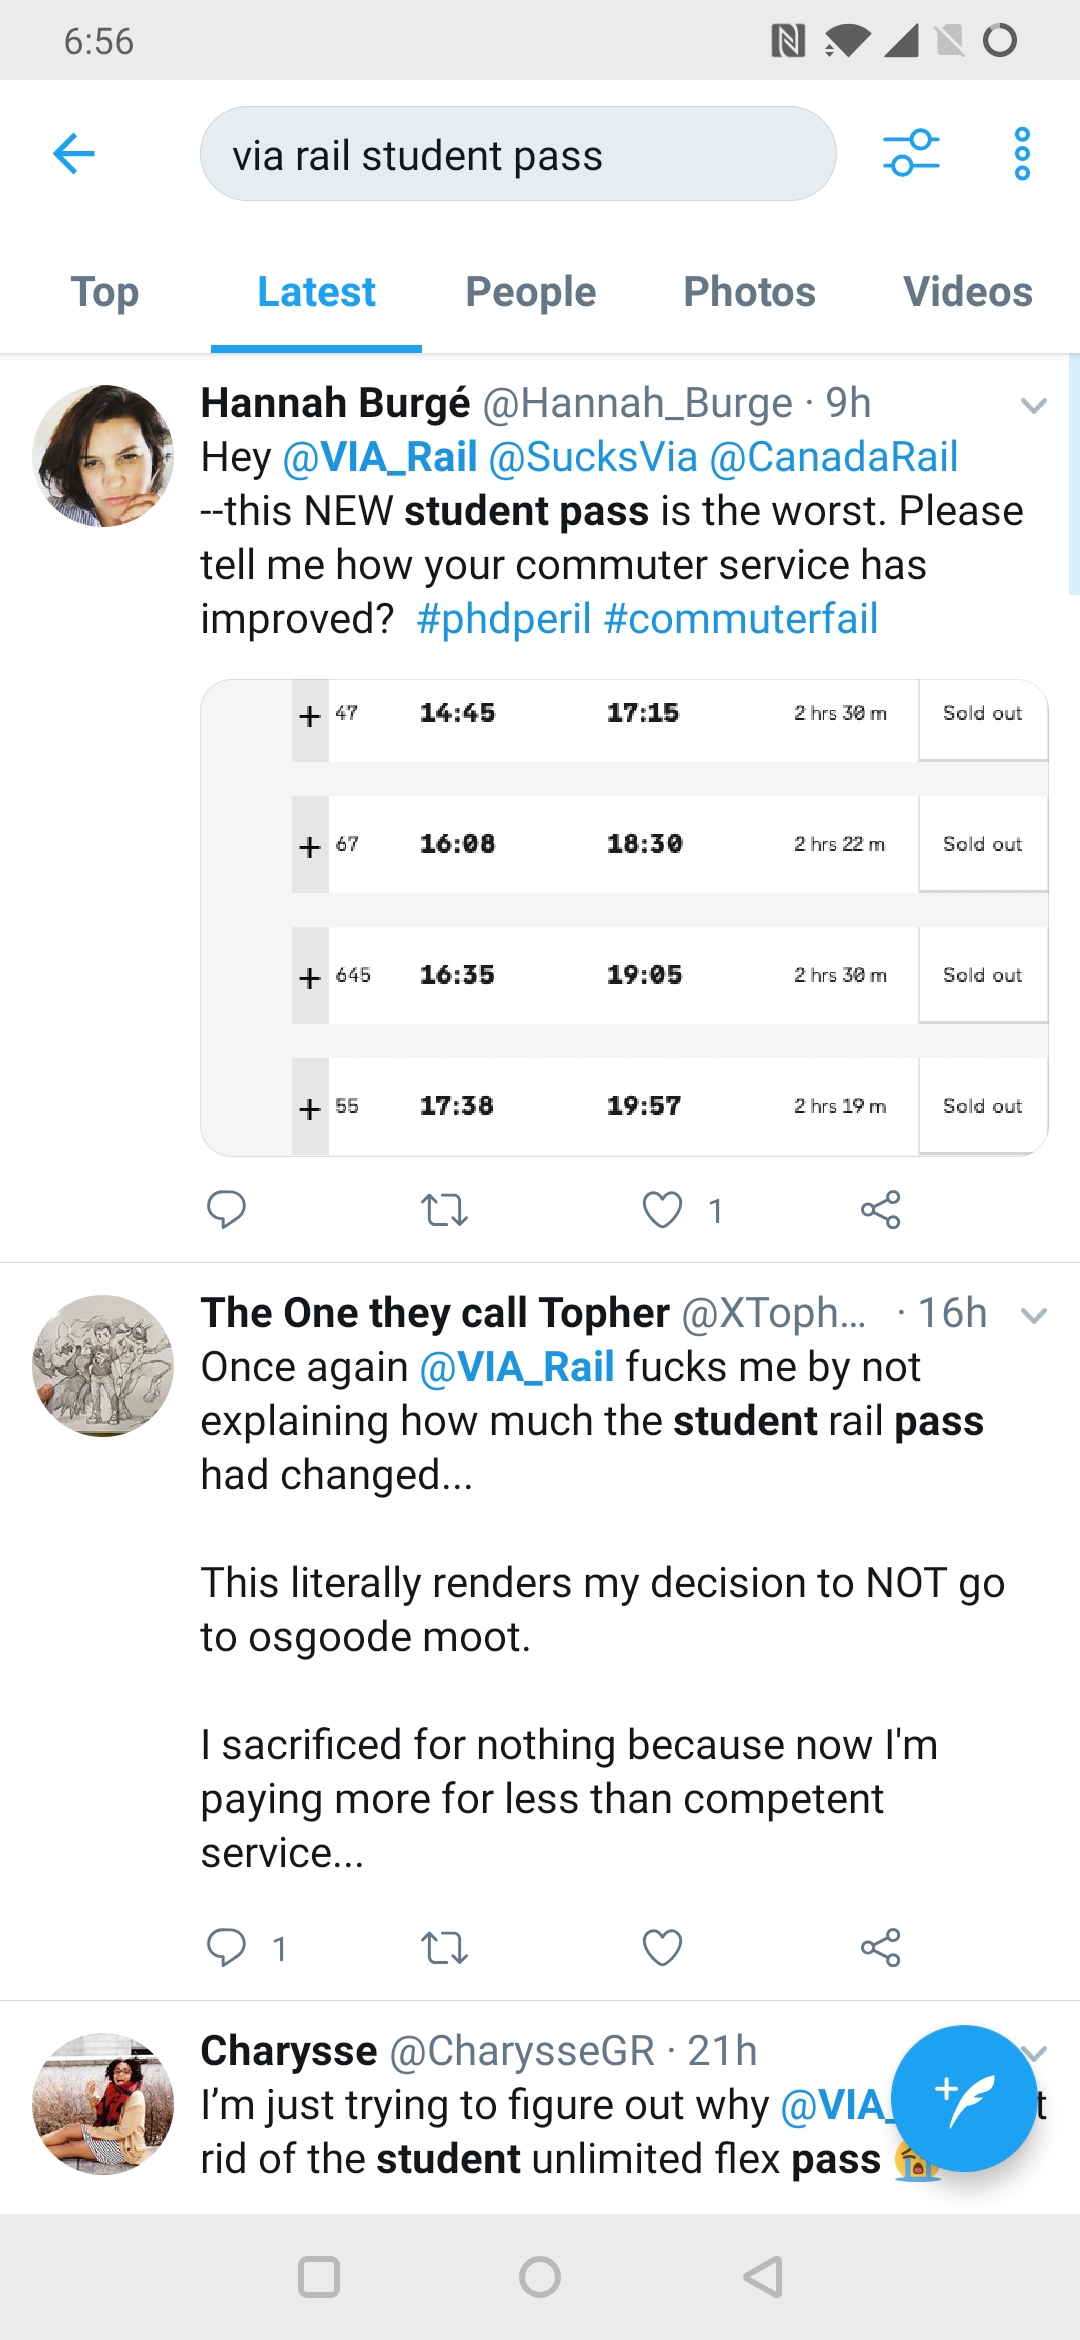
Task: Open Charysse's profile picture
Action: (103, 2104)
